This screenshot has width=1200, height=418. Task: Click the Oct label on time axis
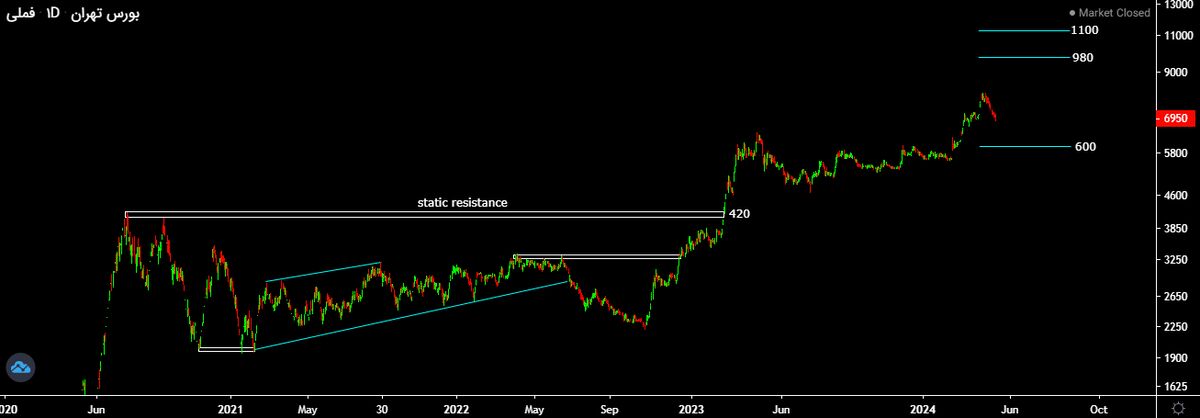coord(1098,409)
